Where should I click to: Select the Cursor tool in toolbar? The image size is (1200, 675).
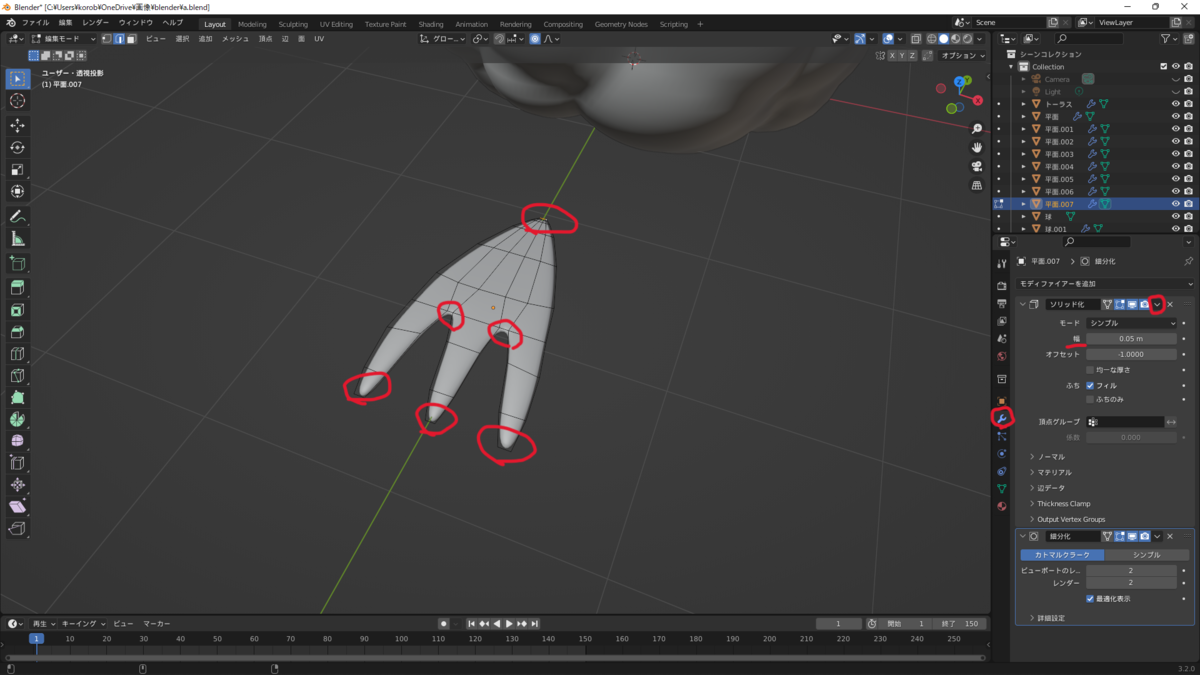coord(17,101)
